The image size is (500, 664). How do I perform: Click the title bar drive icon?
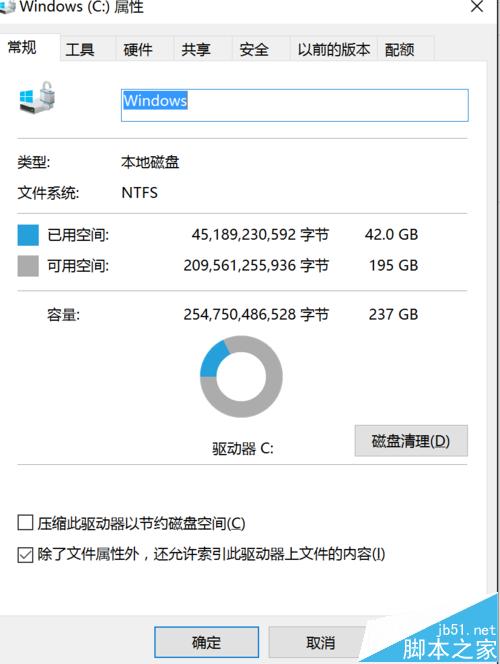tap(7, 7)
